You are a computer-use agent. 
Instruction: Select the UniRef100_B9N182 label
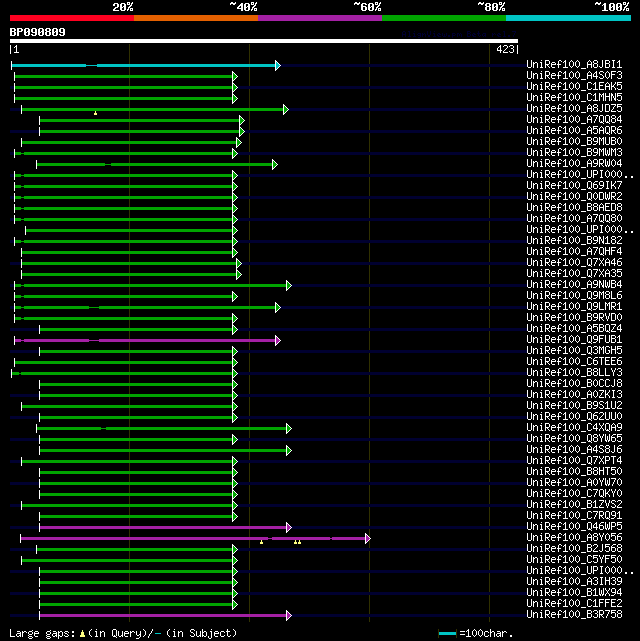(574, 241)
